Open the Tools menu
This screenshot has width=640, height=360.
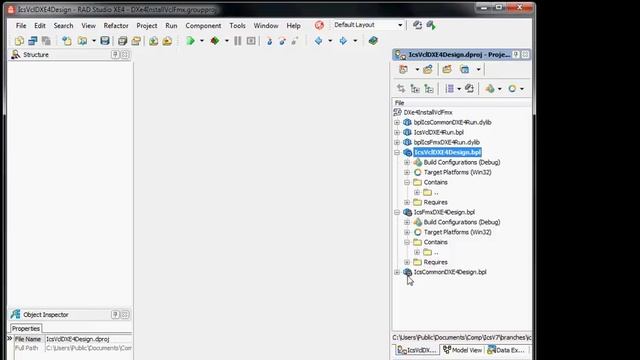point(237,25)
